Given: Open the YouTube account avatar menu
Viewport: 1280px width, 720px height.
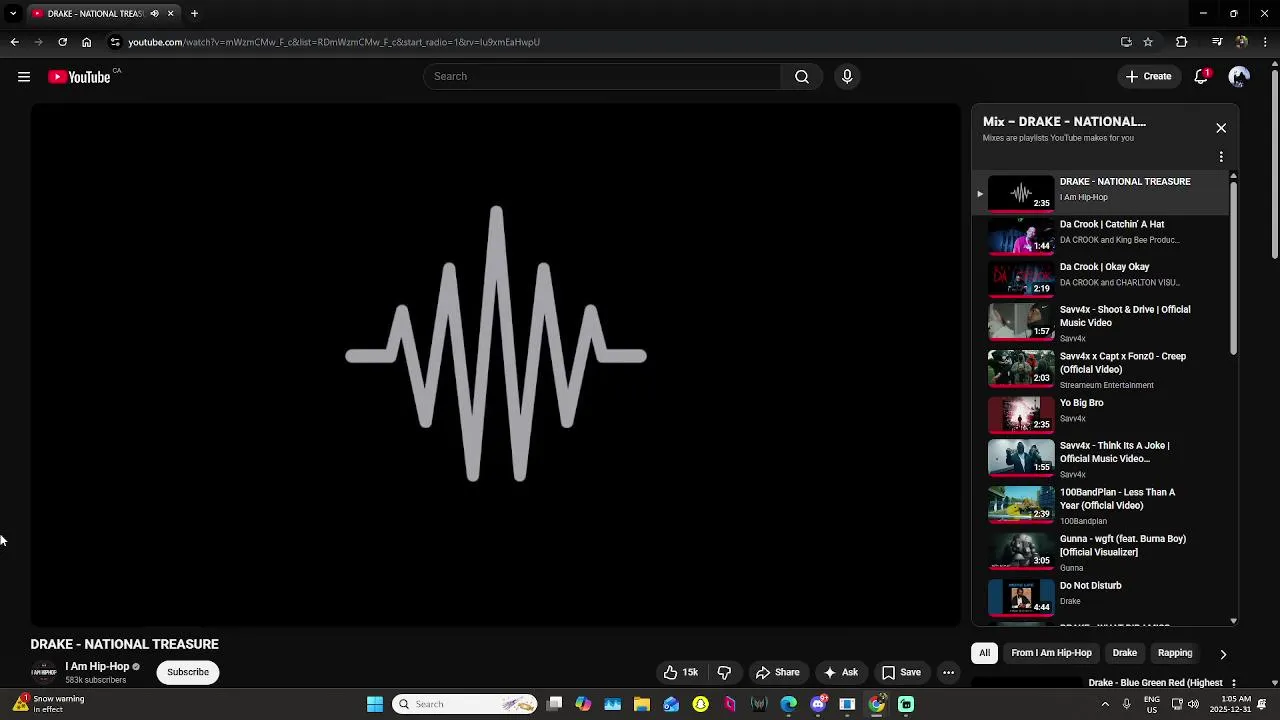Looking at the screenshot, I should tap(1239, 77).
